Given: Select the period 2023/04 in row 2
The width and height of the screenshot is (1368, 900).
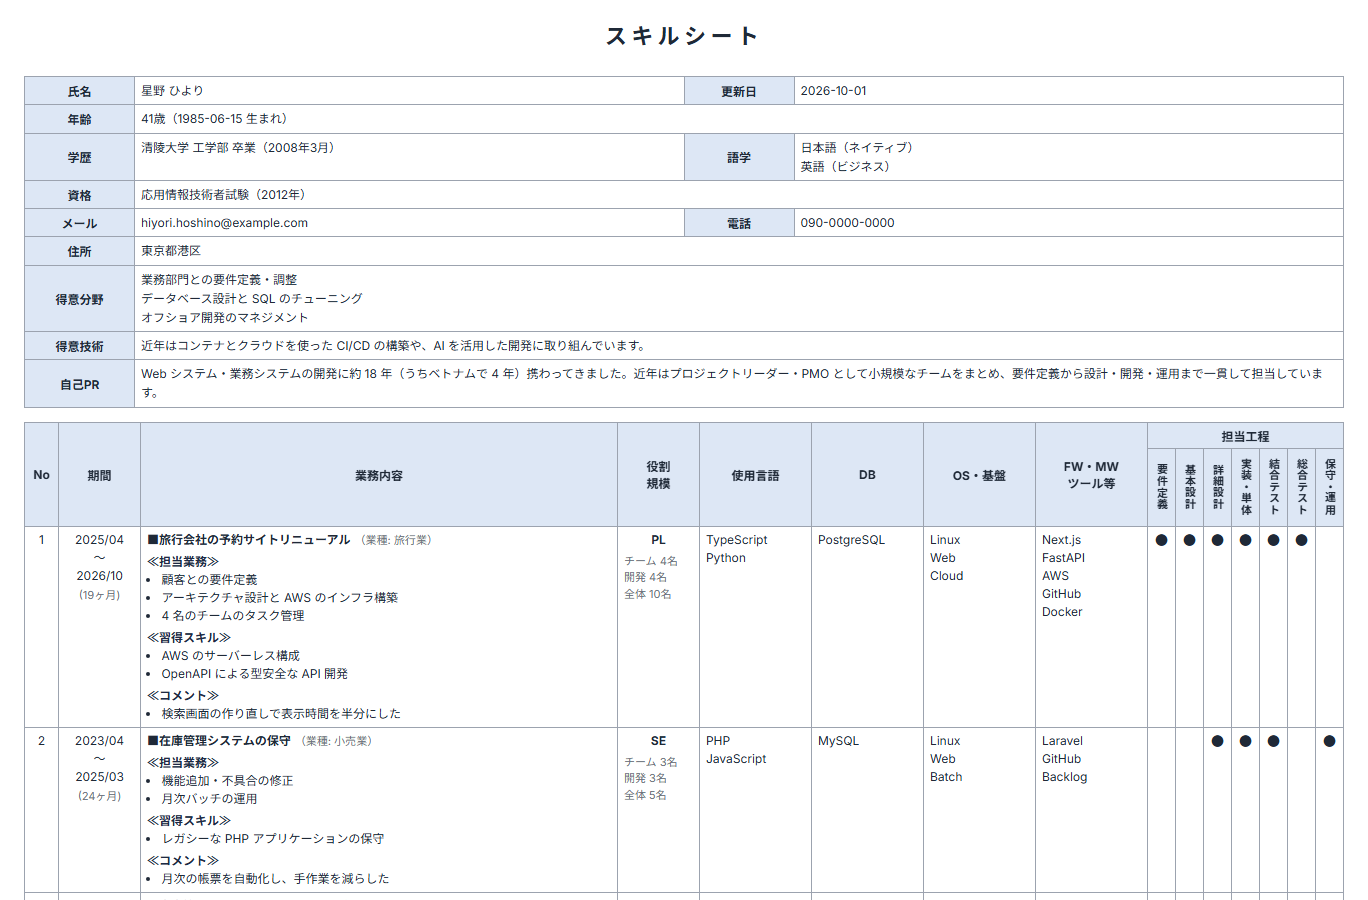Looking at the screenshot, I should coord(99,741).
